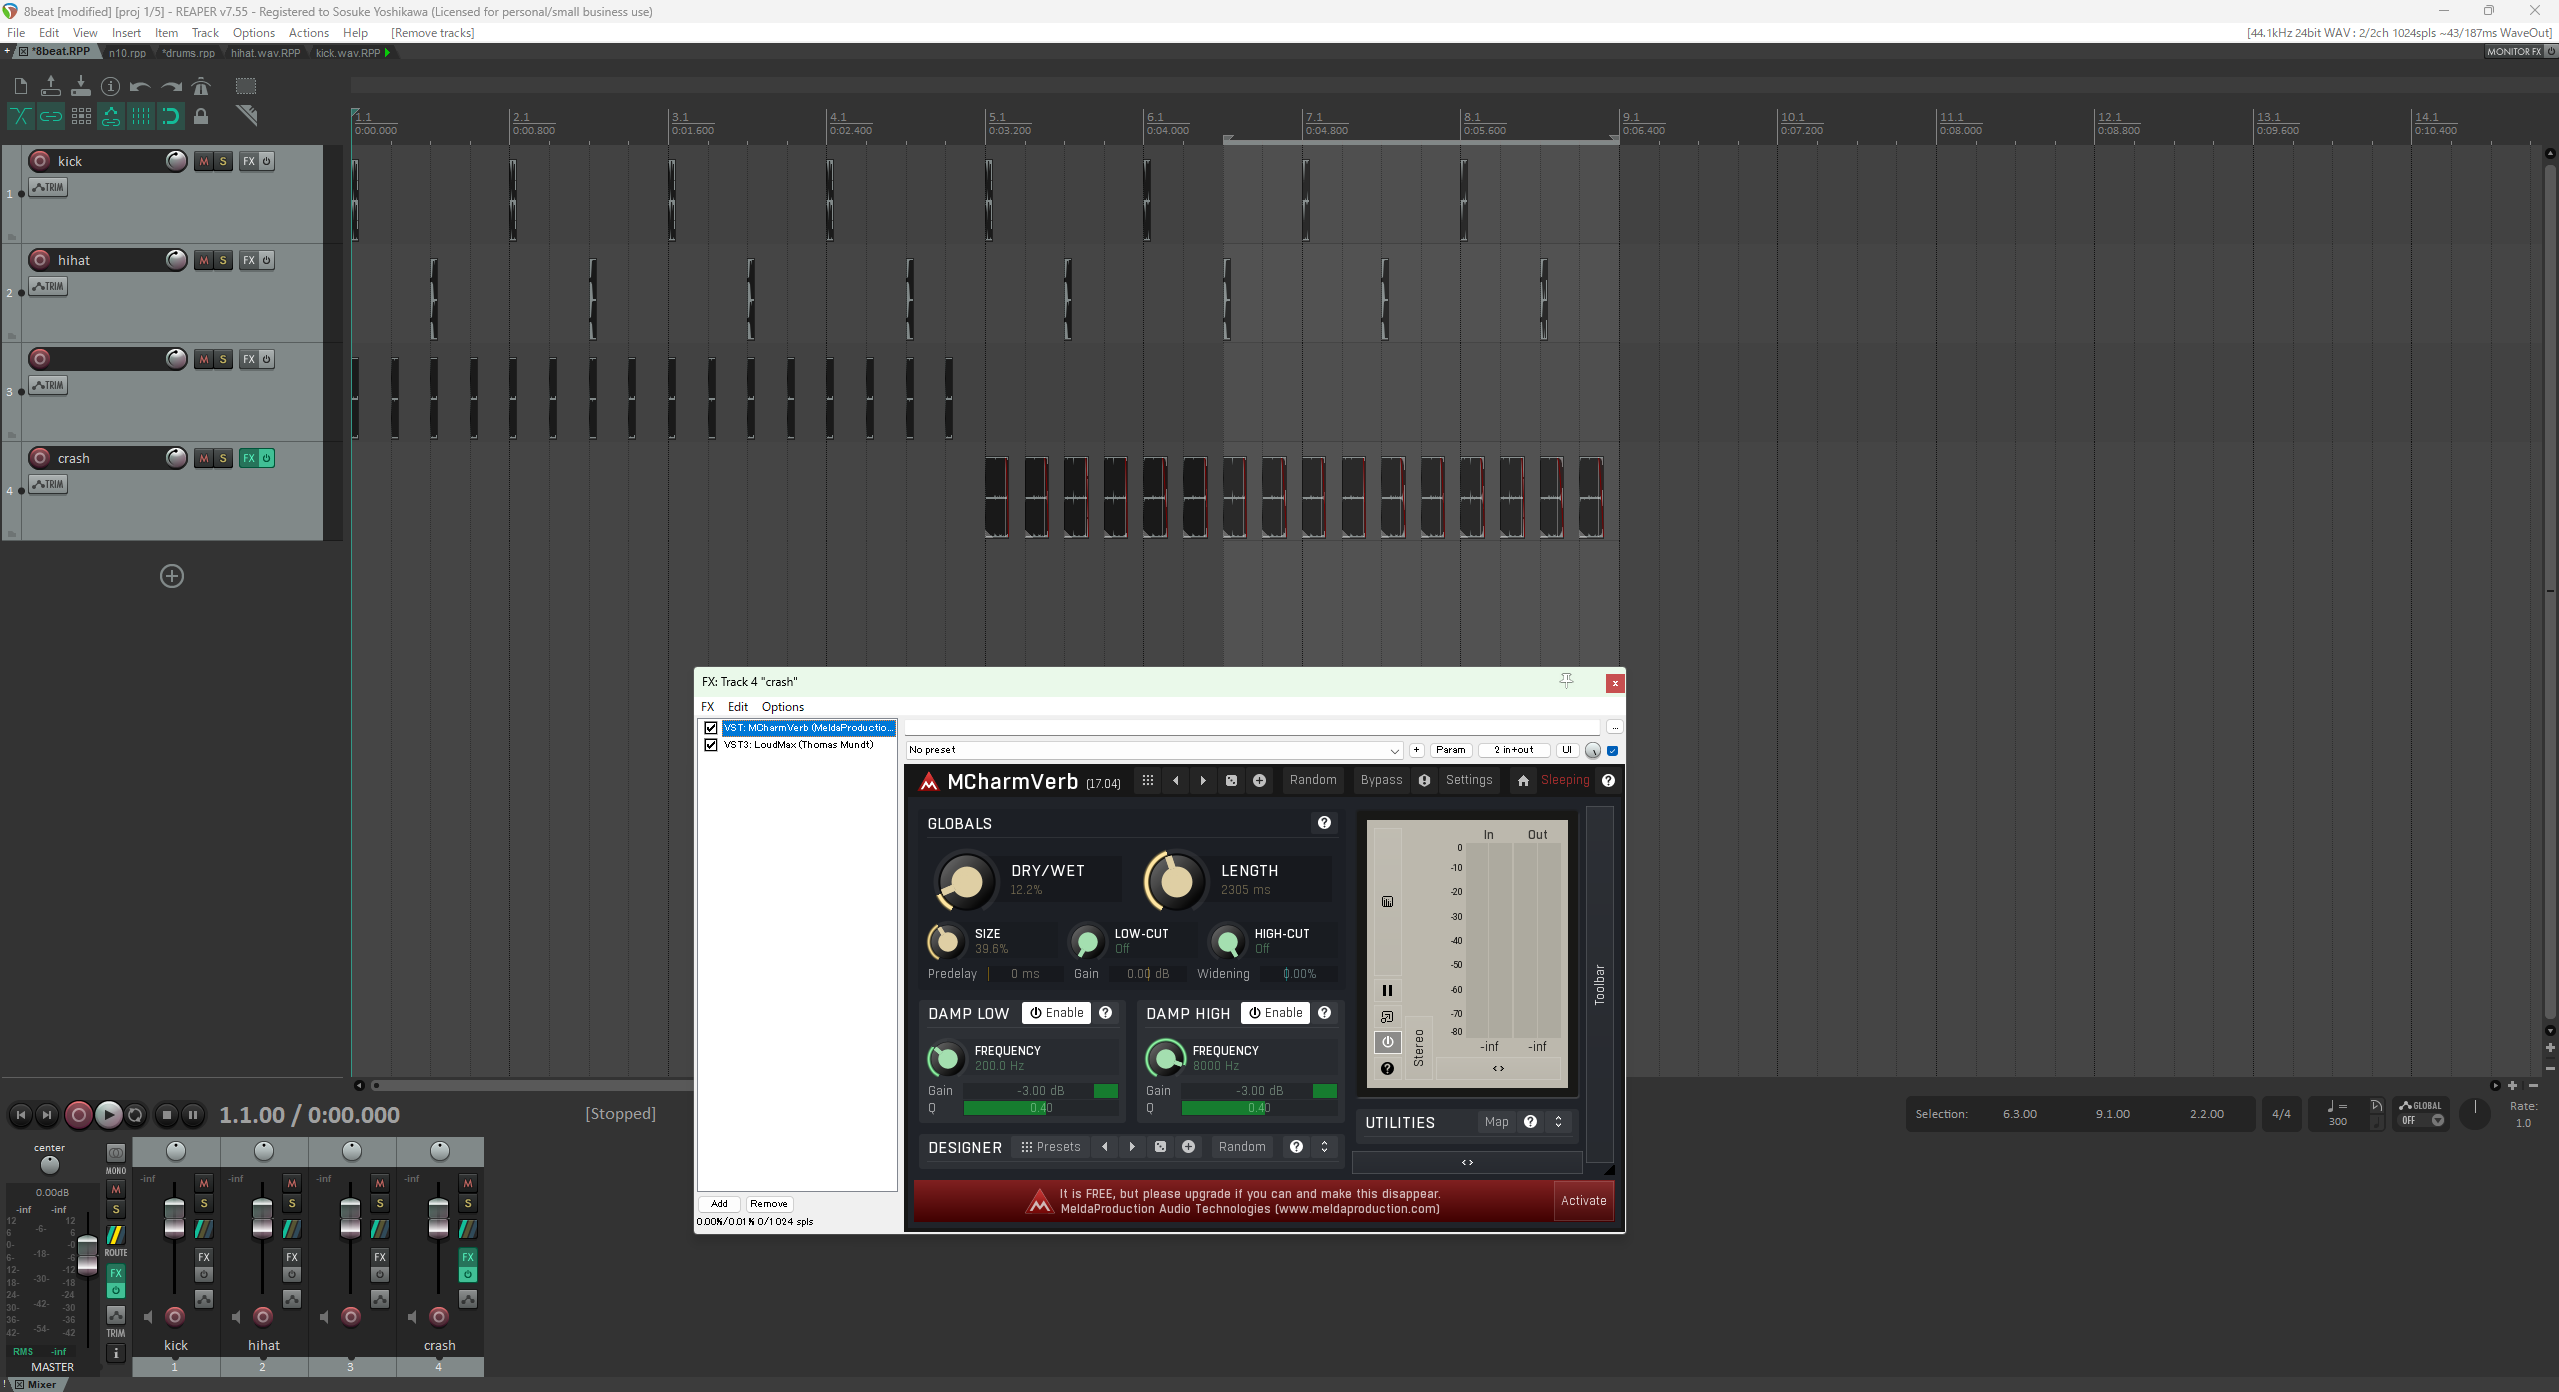Toggle crash track FX bypass power button
This screenshot has width=2559, height=1392.
tap(266, 458)
